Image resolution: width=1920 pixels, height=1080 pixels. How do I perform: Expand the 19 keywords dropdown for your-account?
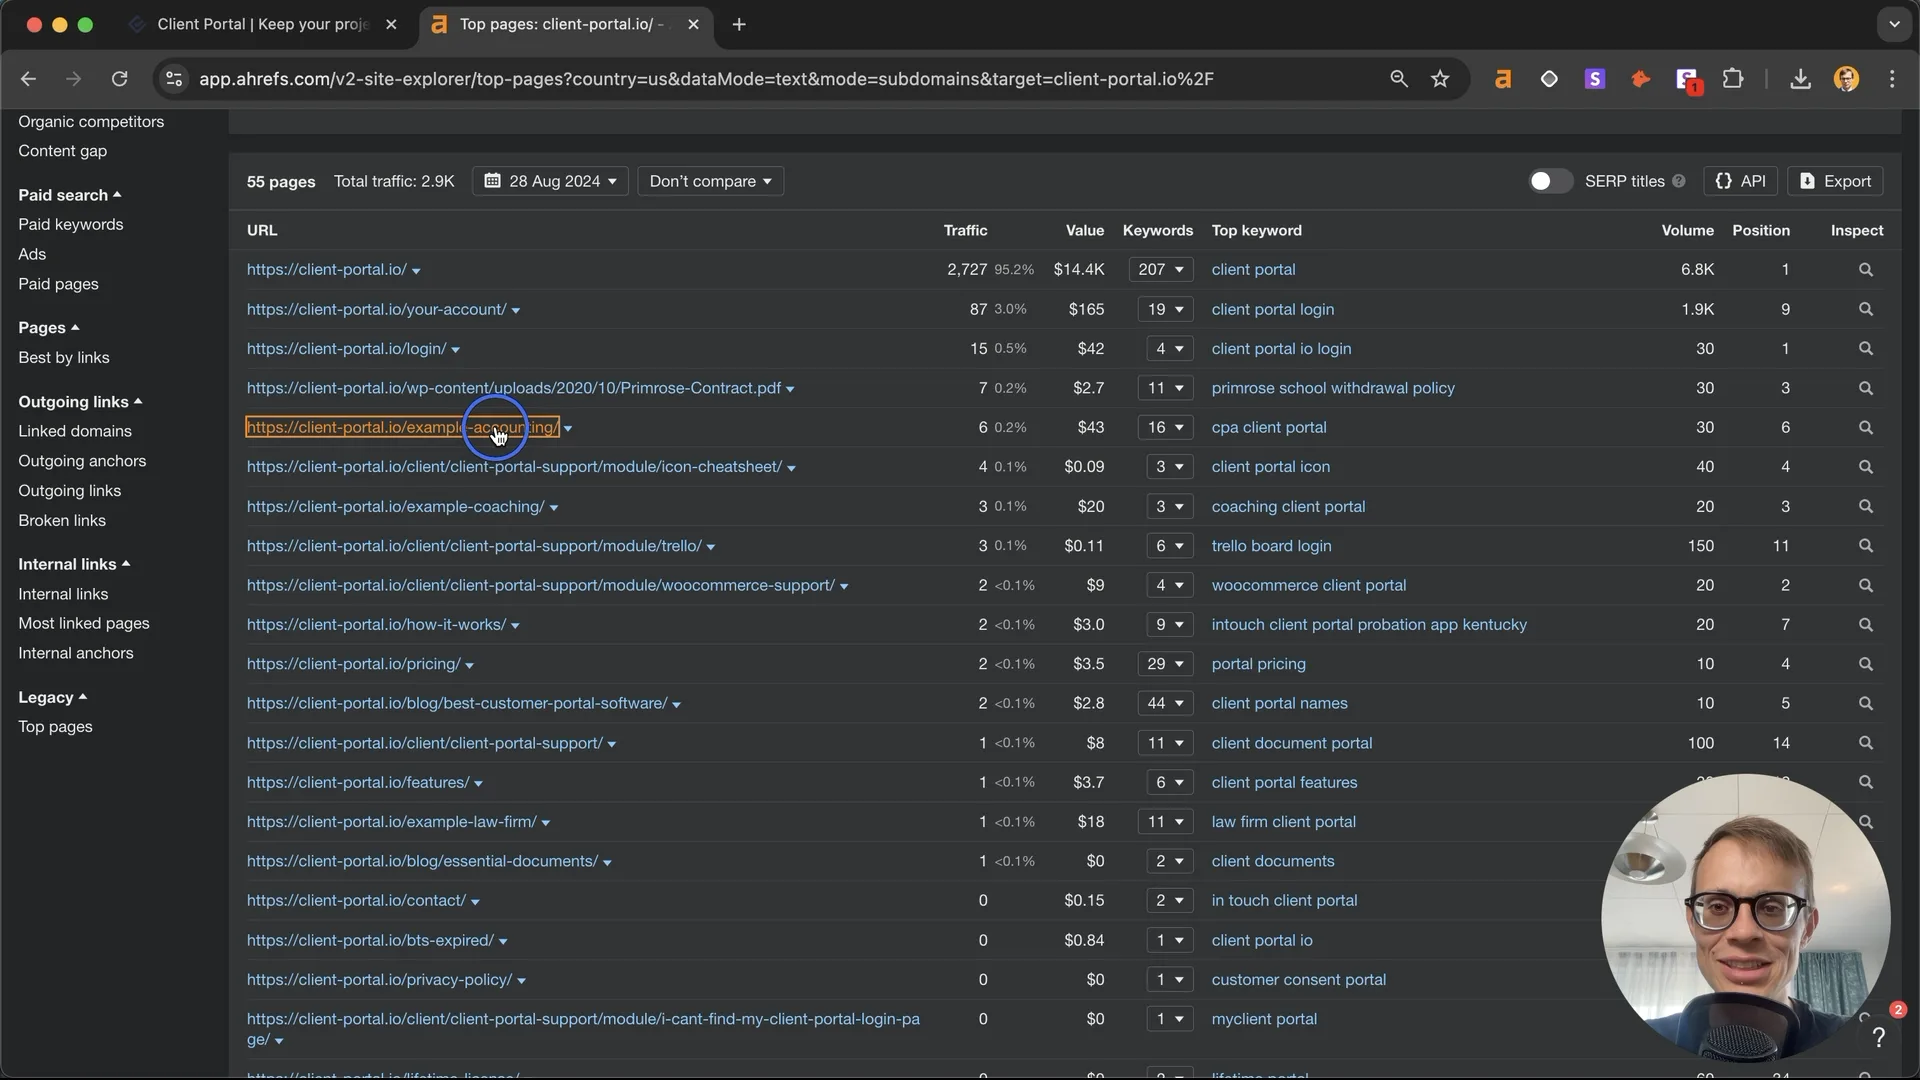(1165, 309)
